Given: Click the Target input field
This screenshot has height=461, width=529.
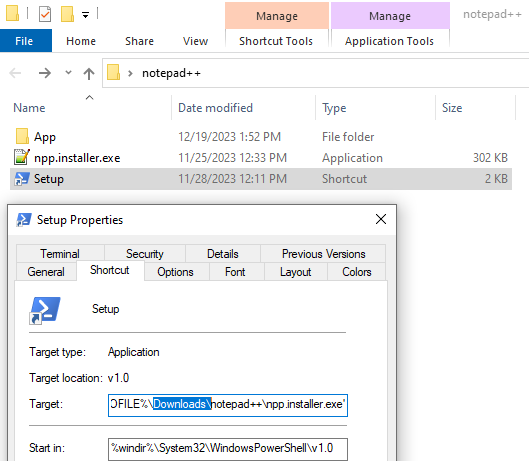Looking at the screenshot, I should [x=228, y=405].
